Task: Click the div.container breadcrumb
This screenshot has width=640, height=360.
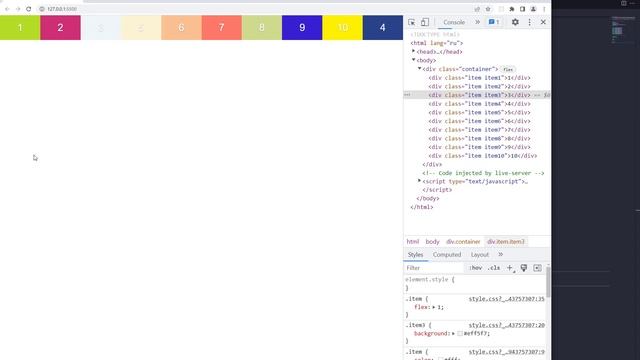Action: click(x=463, y=242)
